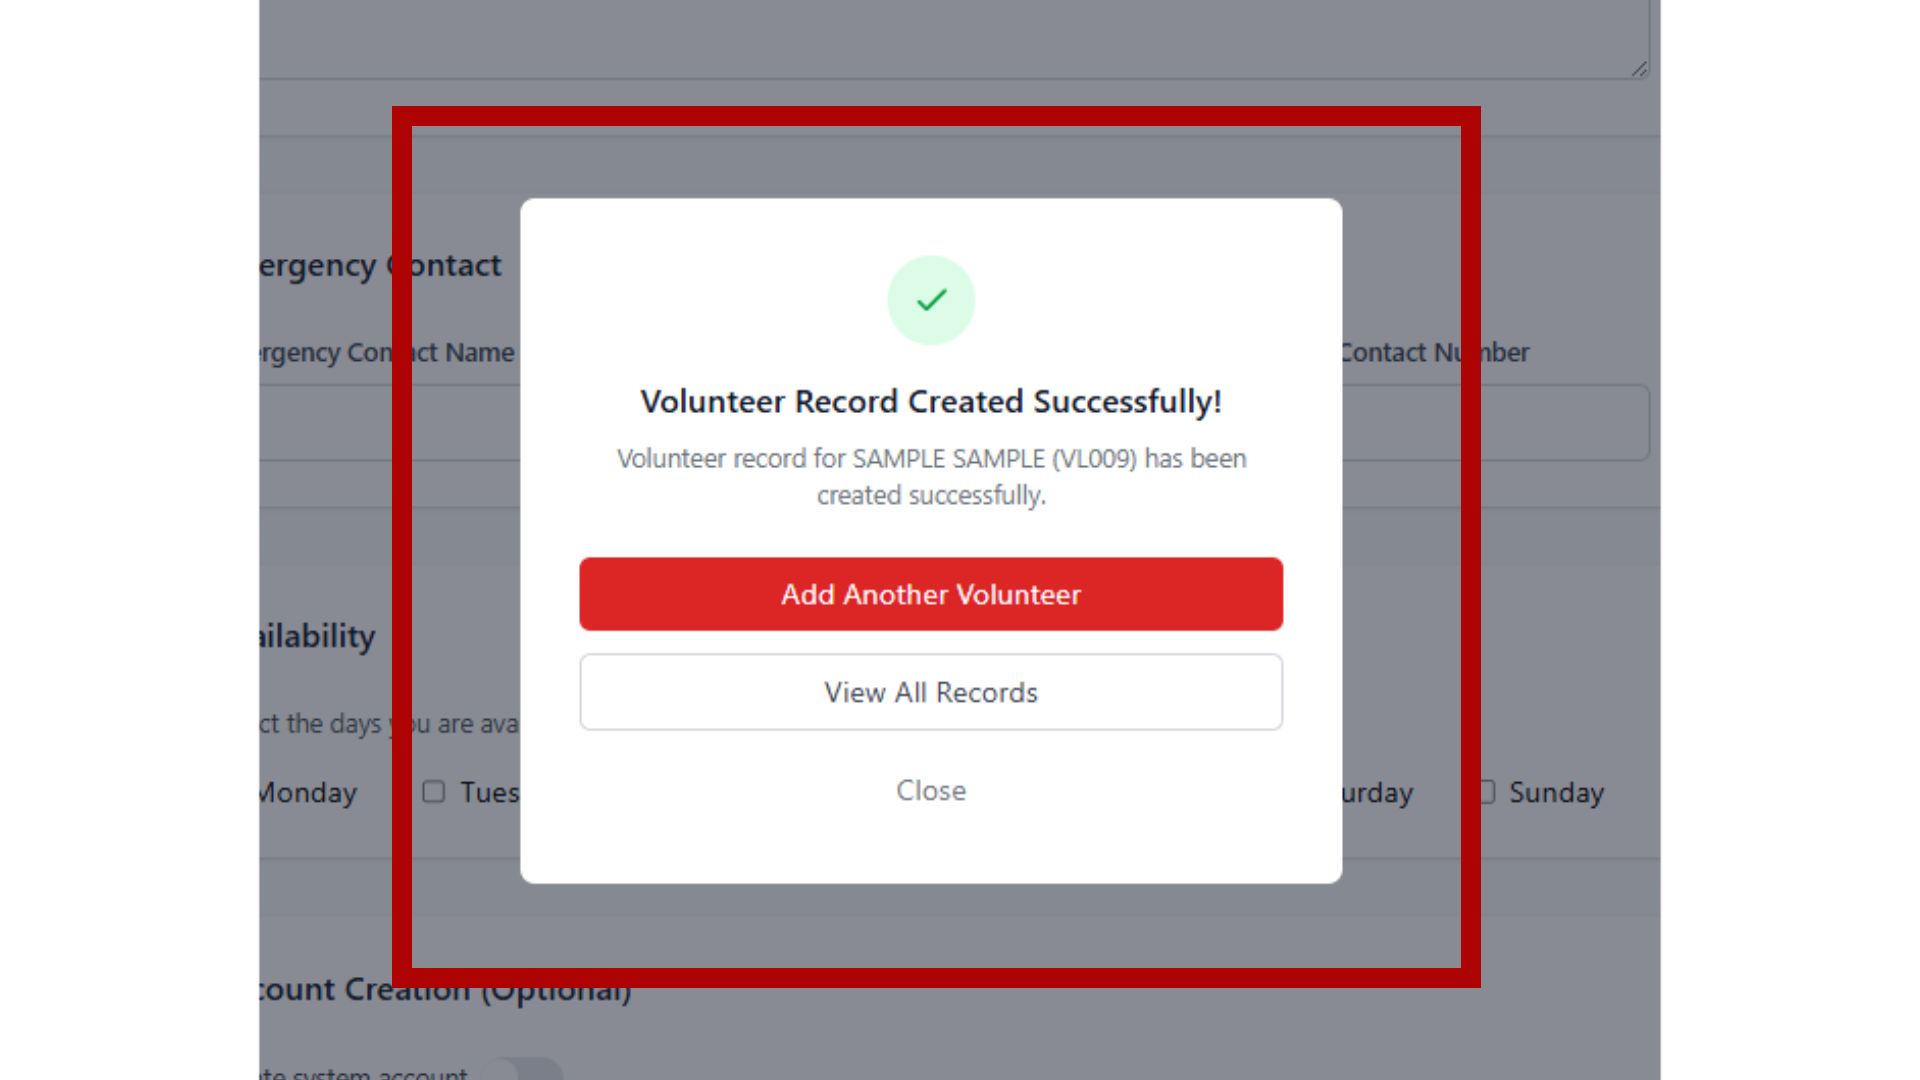Open View All Records
Image resolution: width=1920 pixels, height=1080 pixels.
(931, 692)
